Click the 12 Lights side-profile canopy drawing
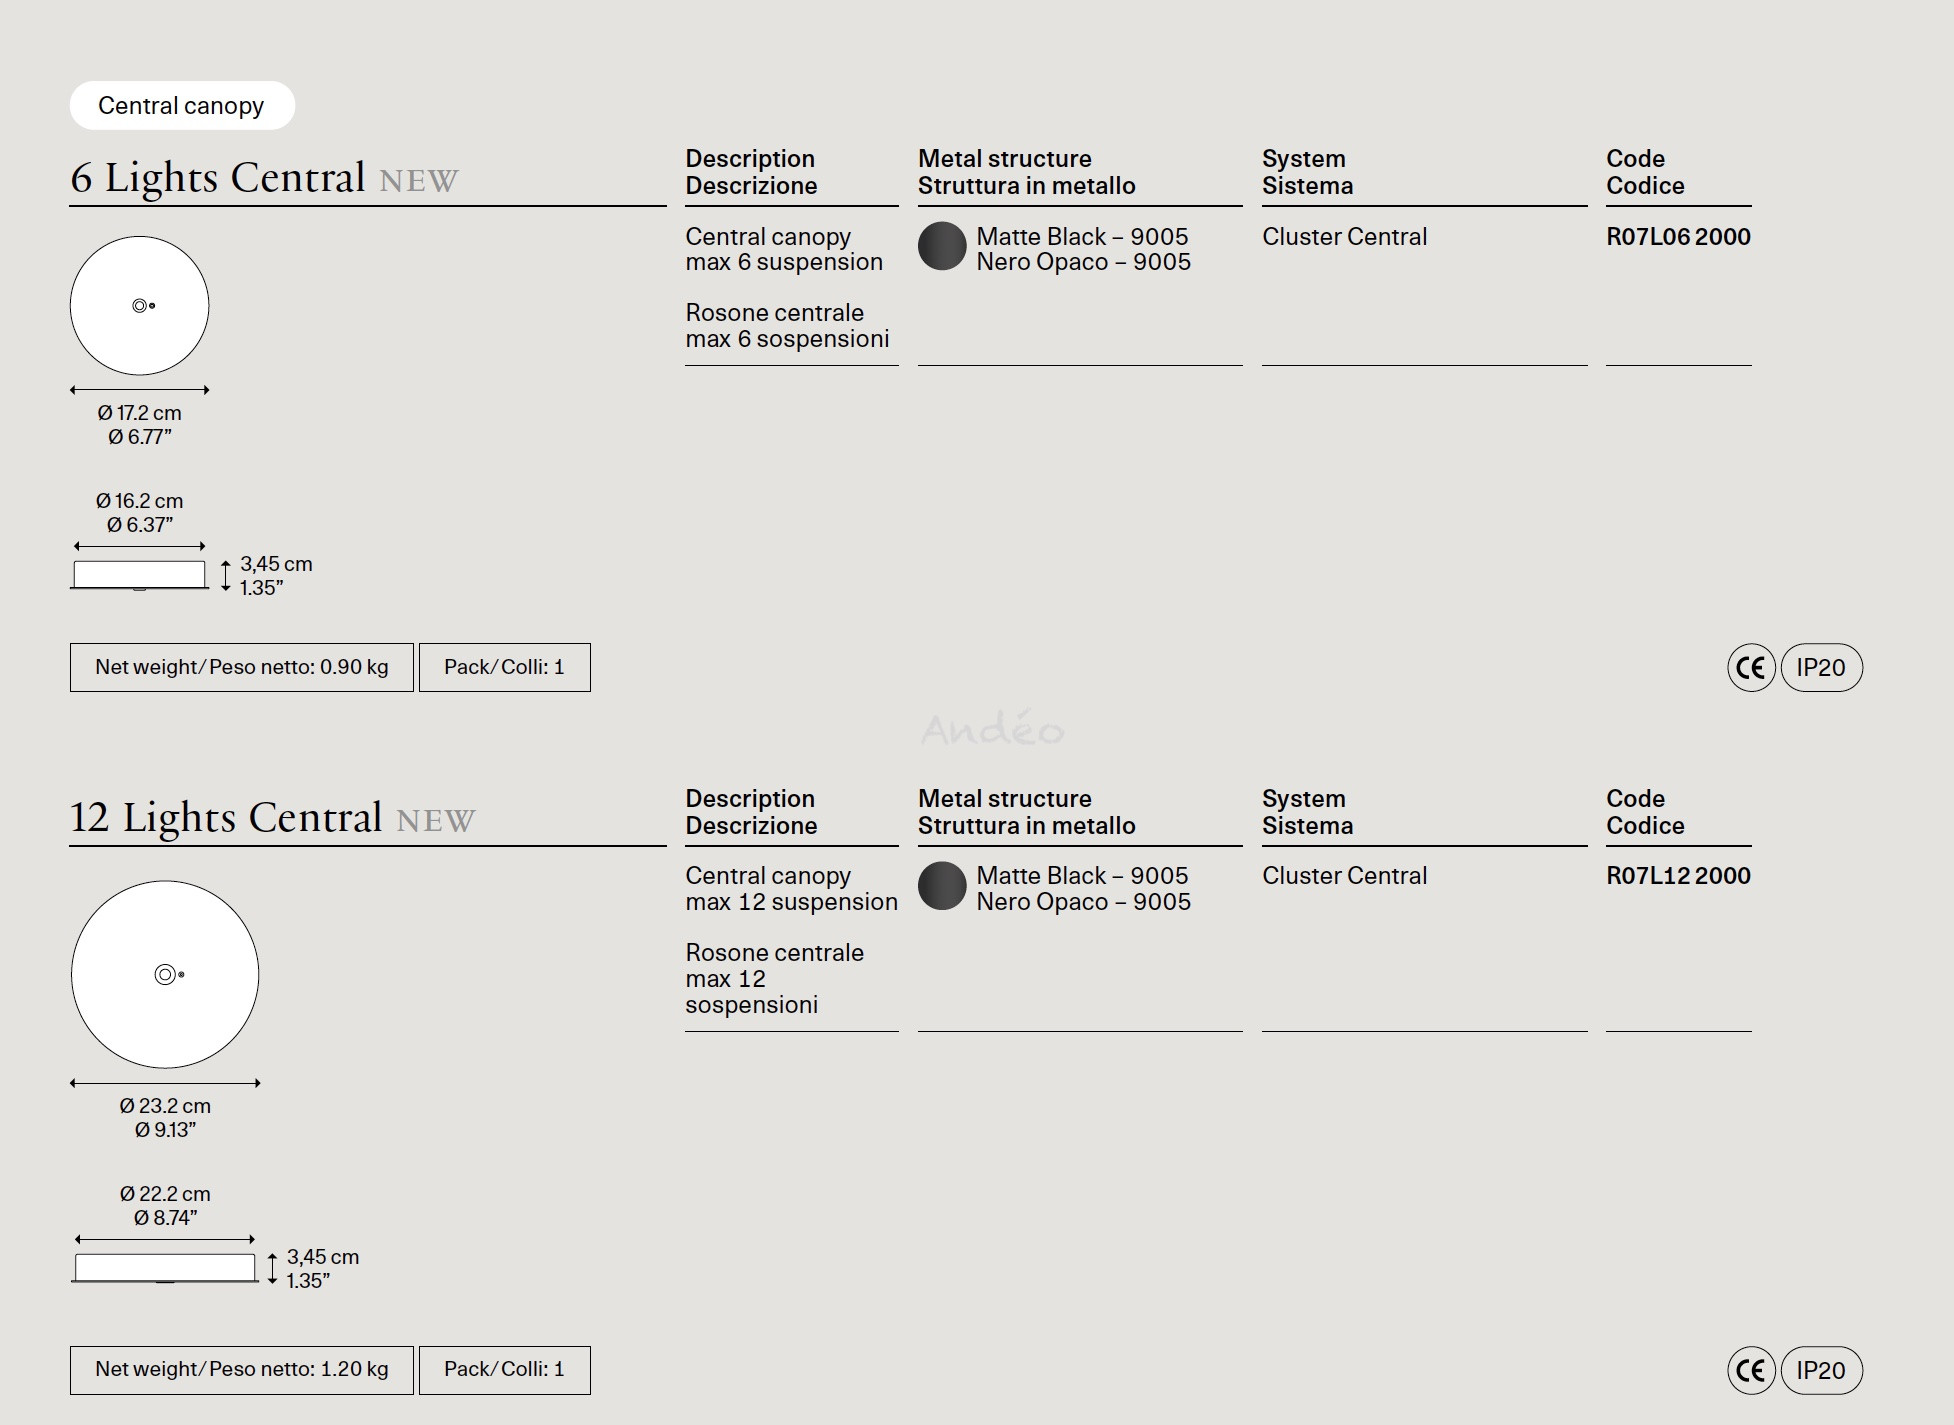The width and height of the screenshot is (1954, 1425). tap(165, 1268)
